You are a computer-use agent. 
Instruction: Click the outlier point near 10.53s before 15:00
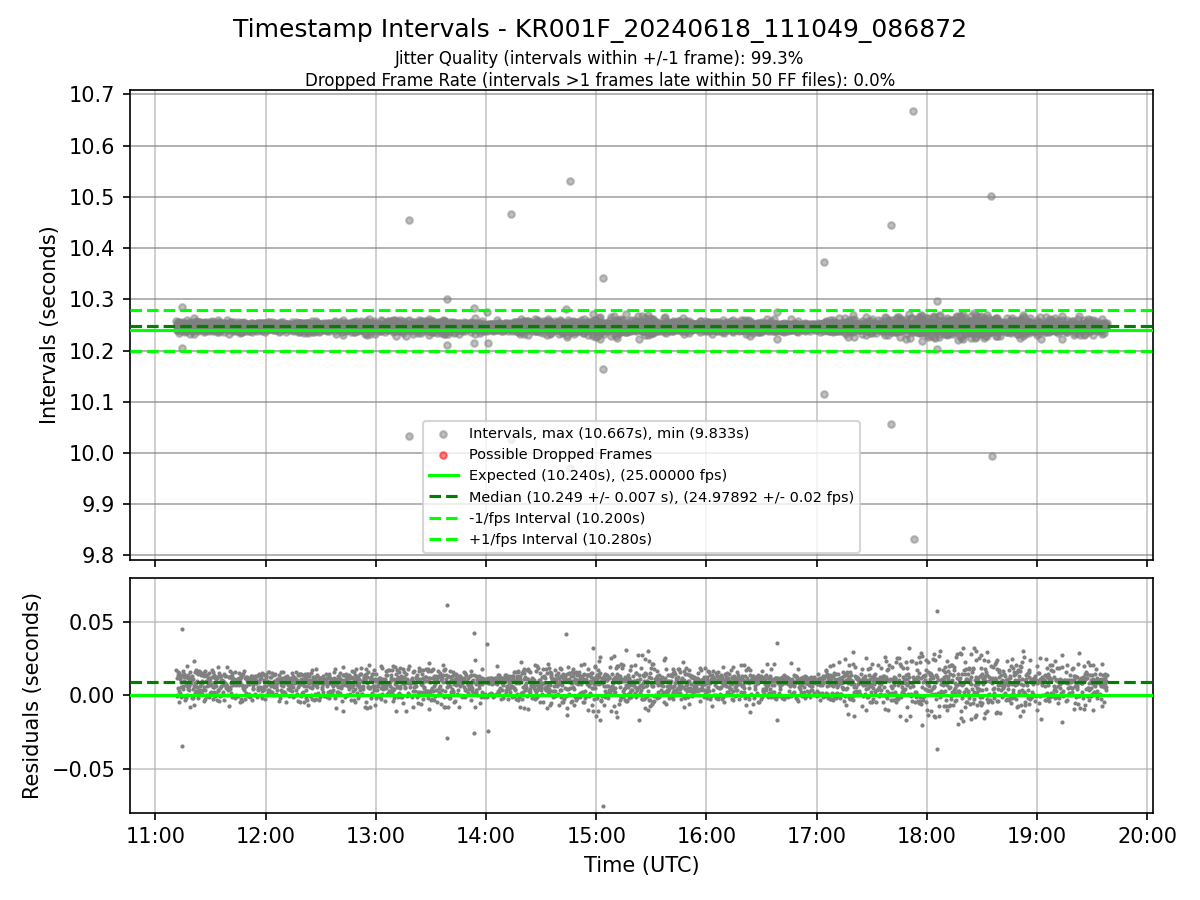pos(570,181)
